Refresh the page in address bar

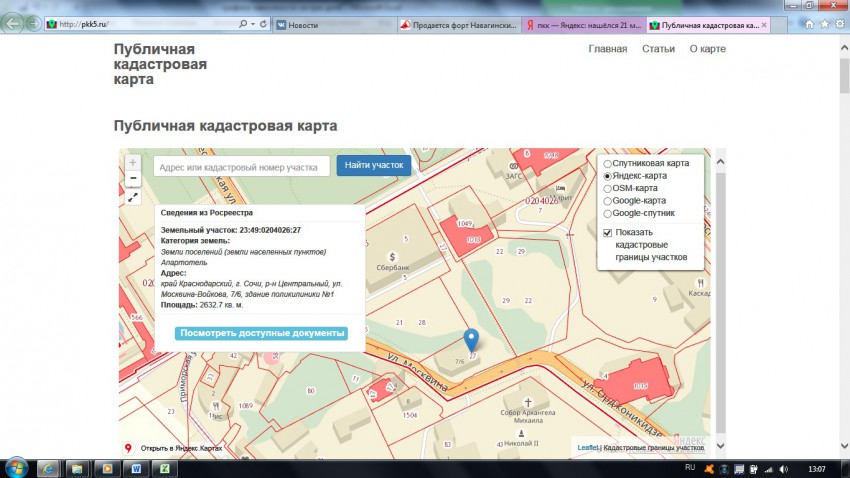tap(263, 24)
